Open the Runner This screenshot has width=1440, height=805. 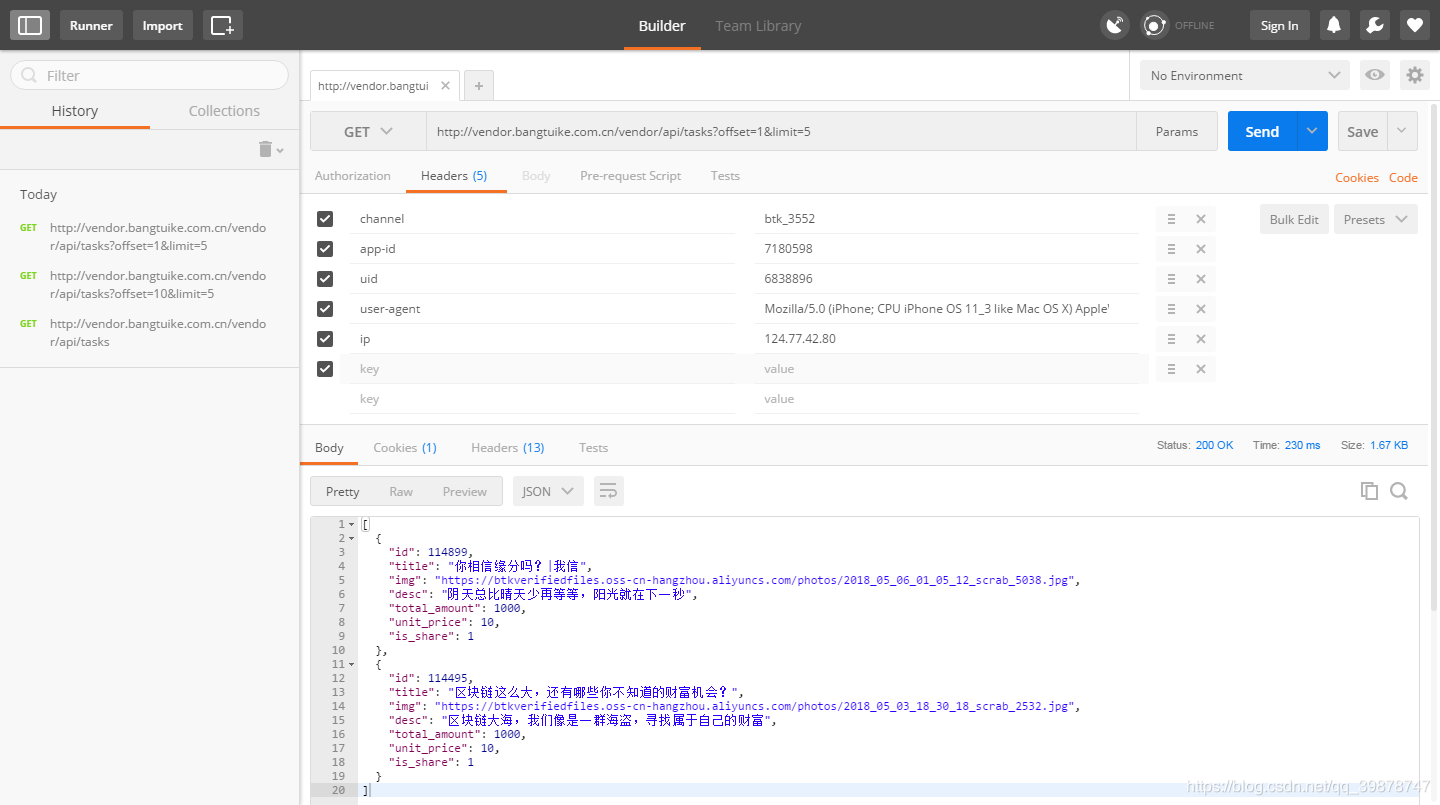click(x=91, y=25)
